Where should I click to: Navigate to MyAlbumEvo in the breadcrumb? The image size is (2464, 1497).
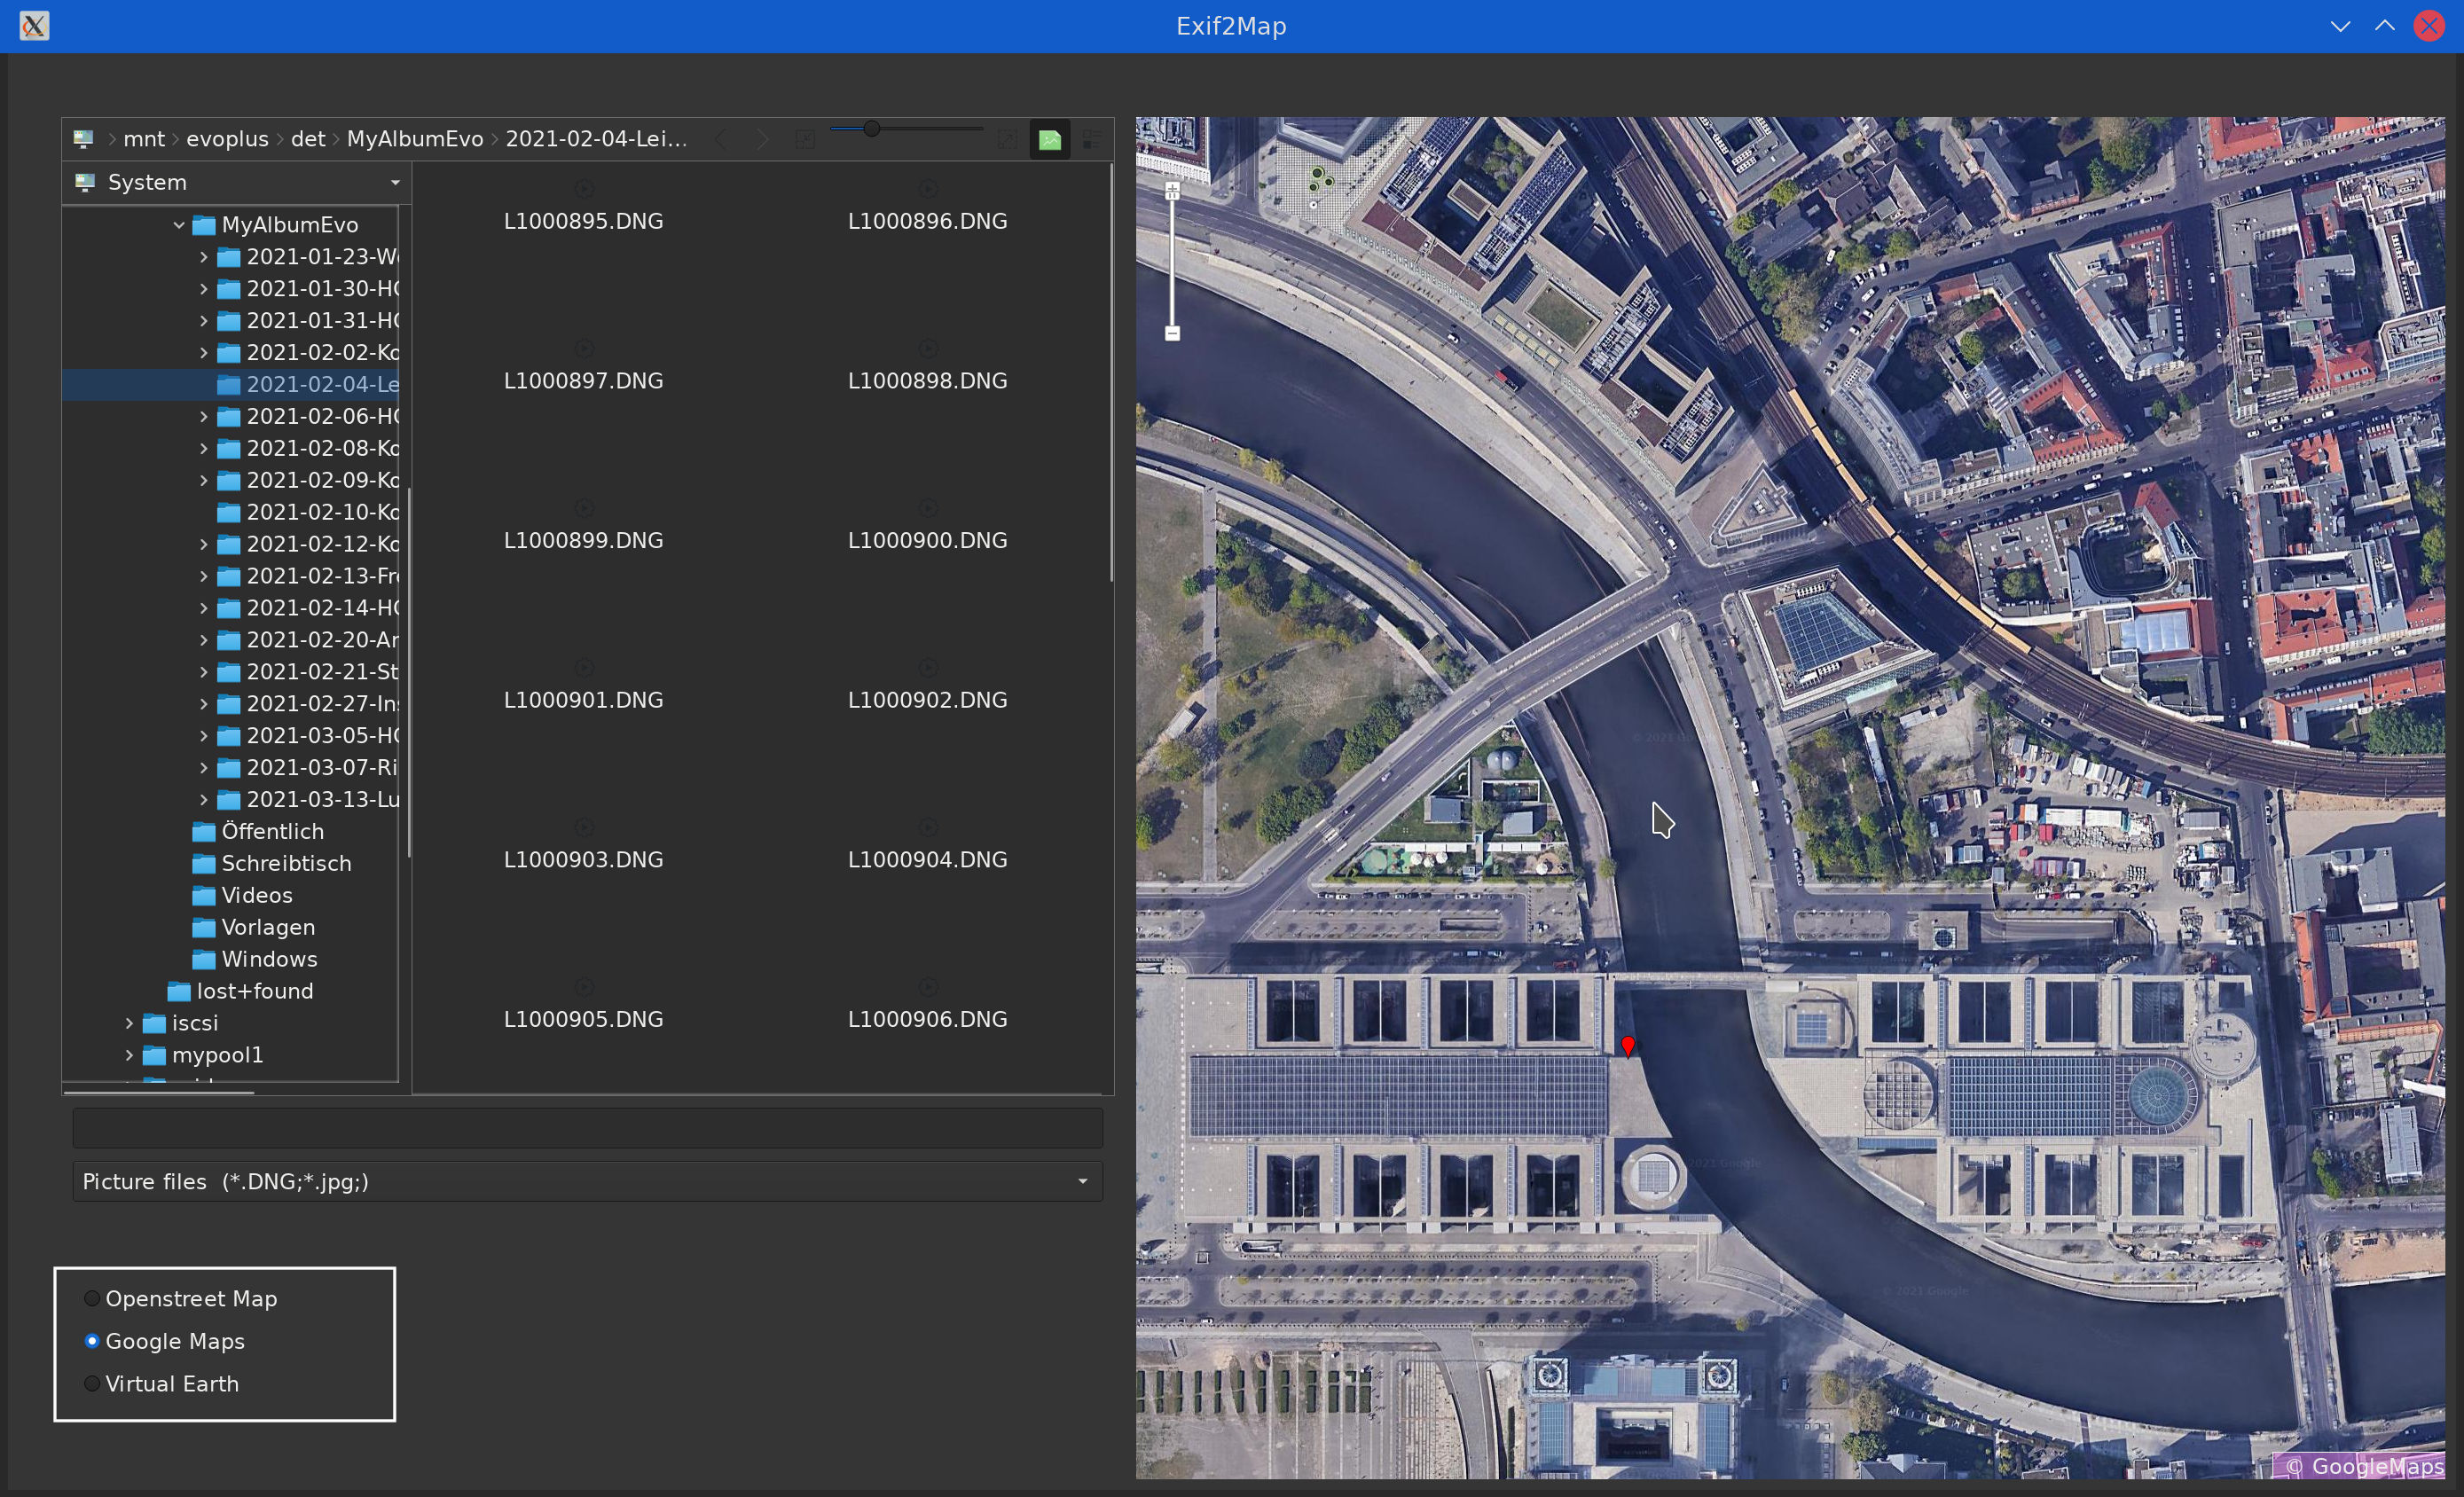point(415,139)
